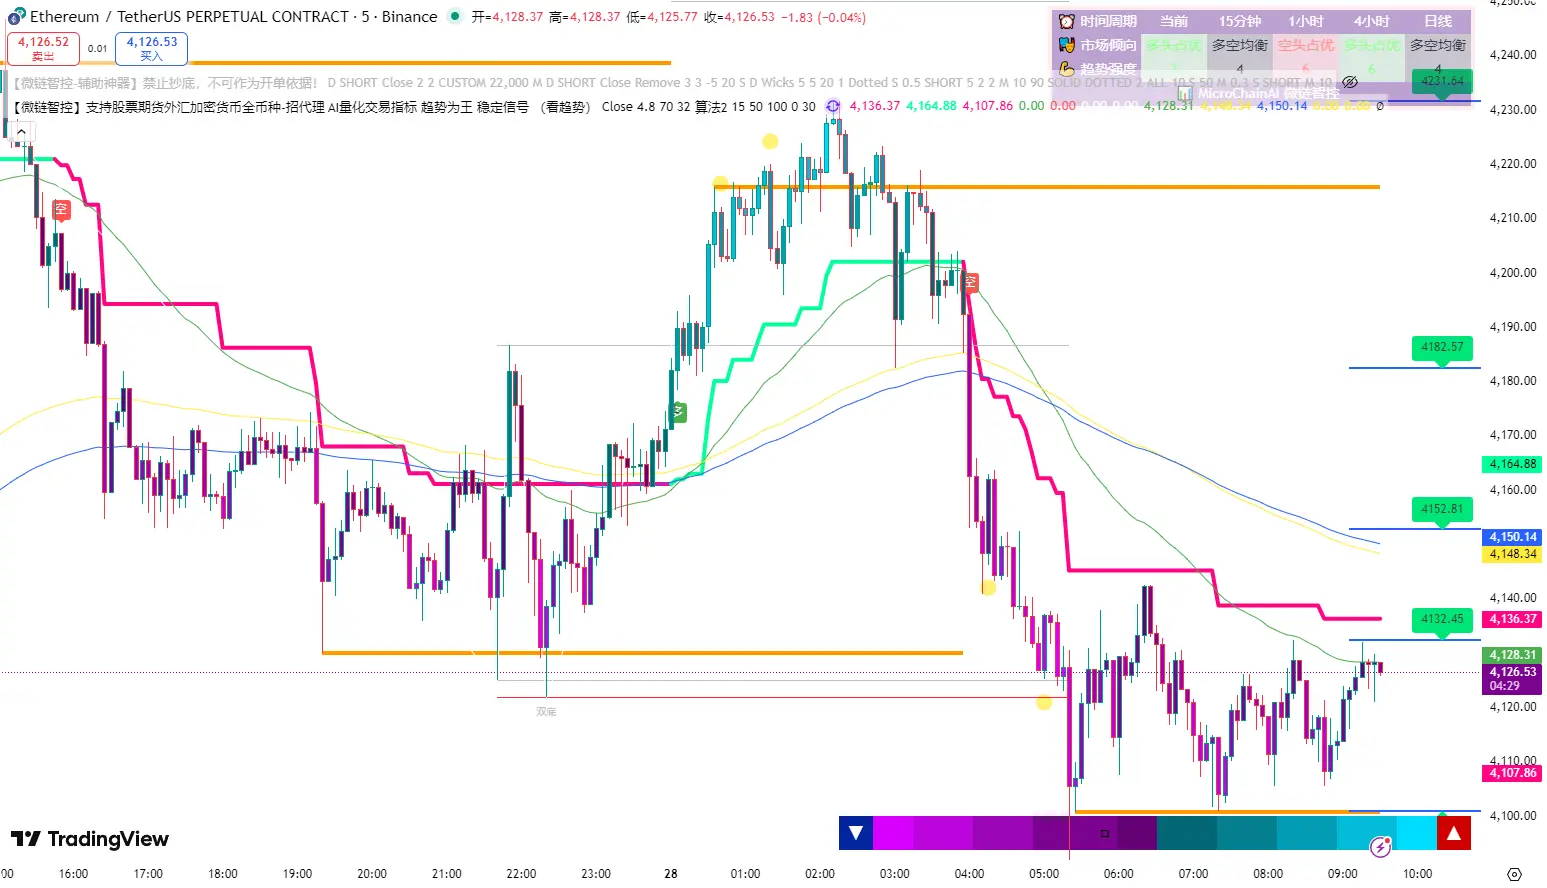Click the pink 4,107.86 price axis tag
Image resolution: width=1547 pixels, height=888 pixels.
[1512, 773]
